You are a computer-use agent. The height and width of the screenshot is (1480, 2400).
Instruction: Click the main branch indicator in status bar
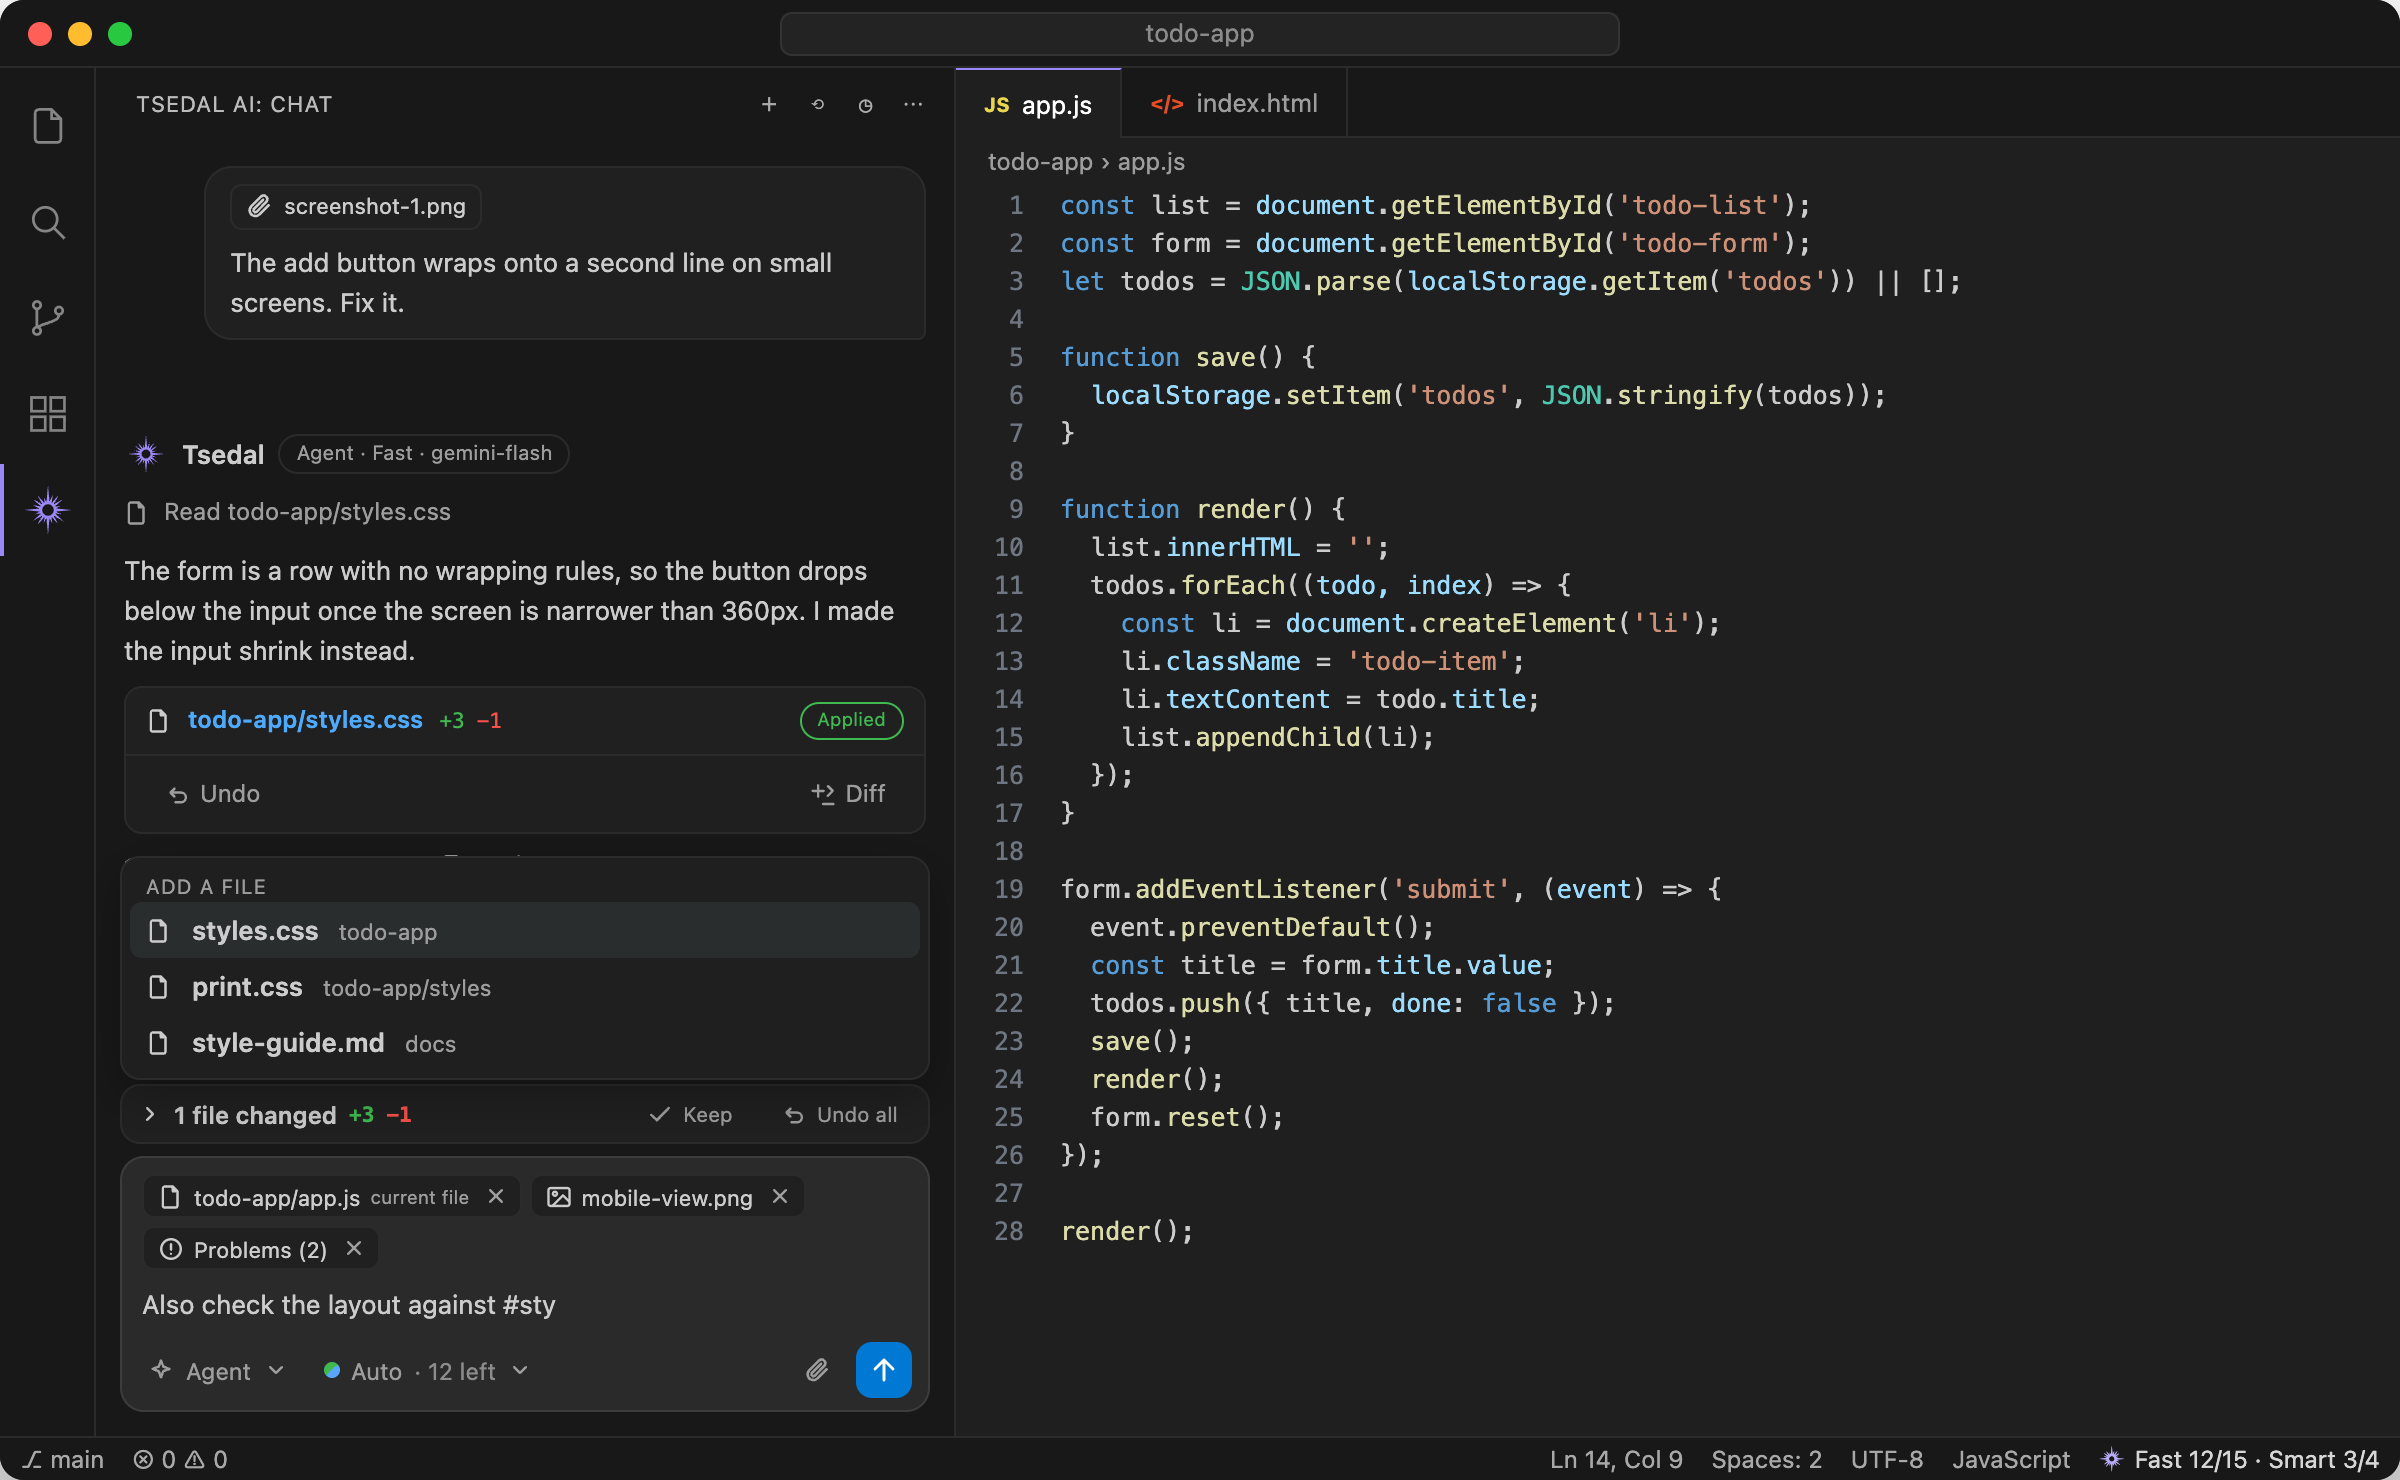[x=63, y=1460]
